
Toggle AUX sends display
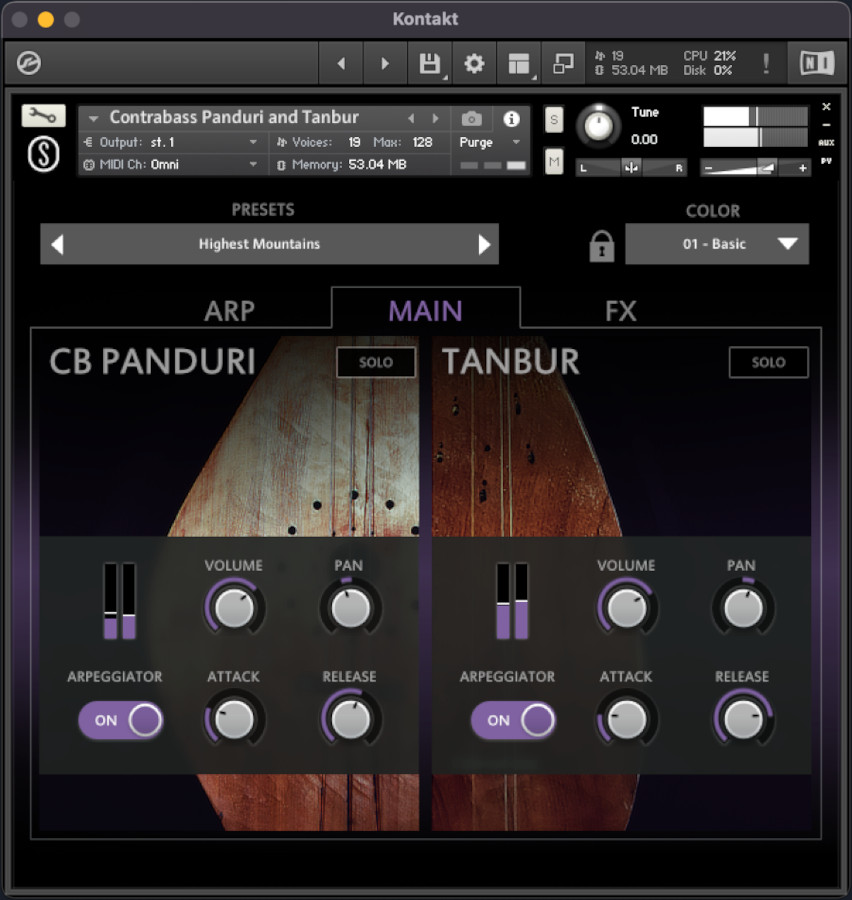[x=826, y=142]
